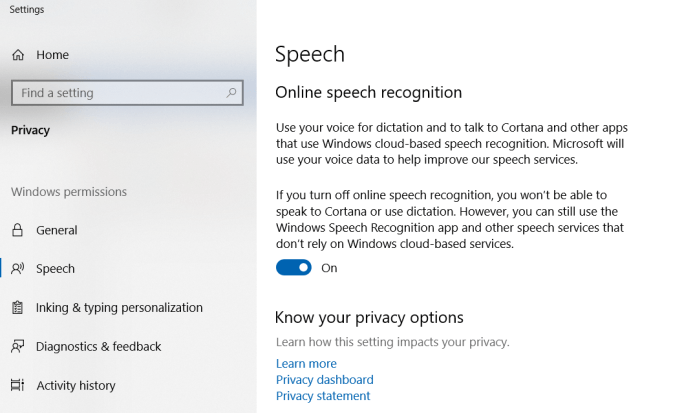The height and width of the screenshot is (413, 680).
Task: Focus the Find a setting box
Action: [127, 93]
